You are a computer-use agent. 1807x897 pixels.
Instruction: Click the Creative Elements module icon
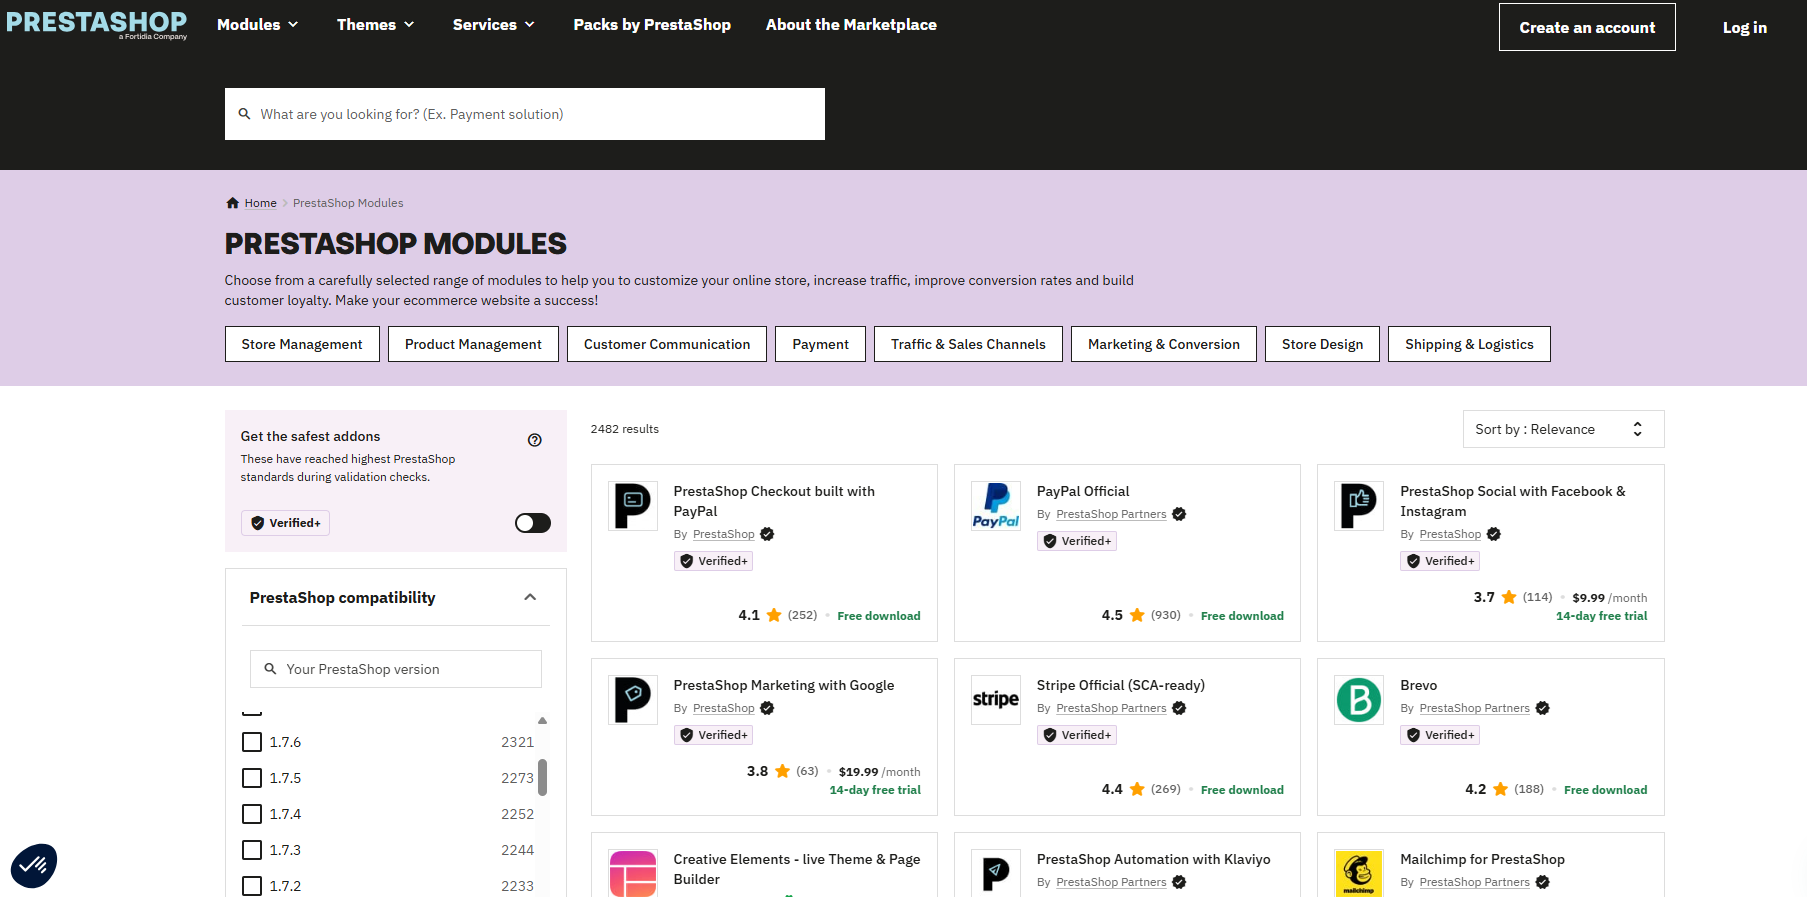click(x=633, y=873)
